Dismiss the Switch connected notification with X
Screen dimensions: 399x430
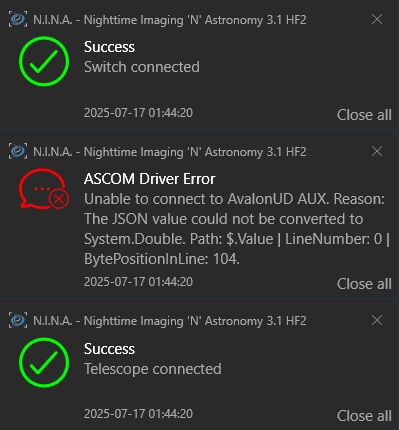pos(377,19)
